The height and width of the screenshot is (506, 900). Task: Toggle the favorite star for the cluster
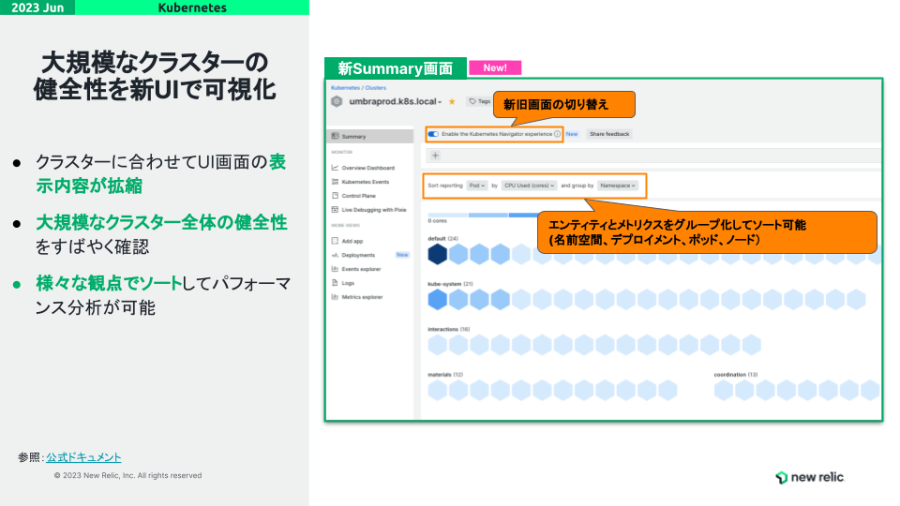tap(452, 102)
